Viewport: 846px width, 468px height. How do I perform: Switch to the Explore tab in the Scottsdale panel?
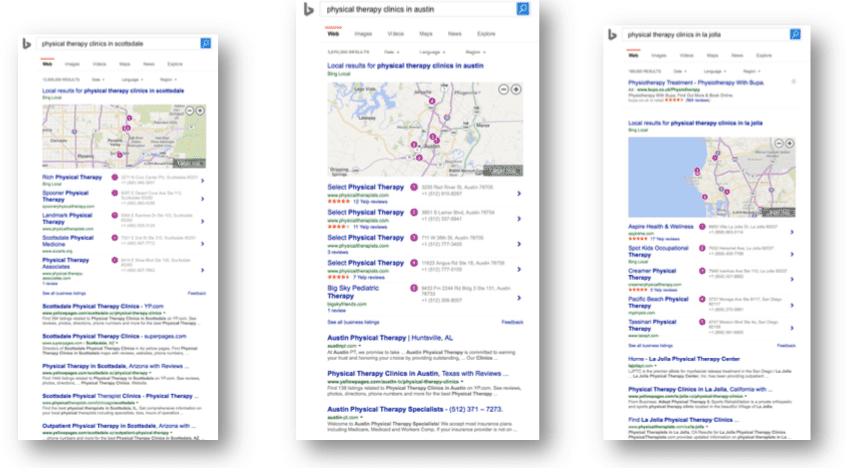tap(175, 64)
